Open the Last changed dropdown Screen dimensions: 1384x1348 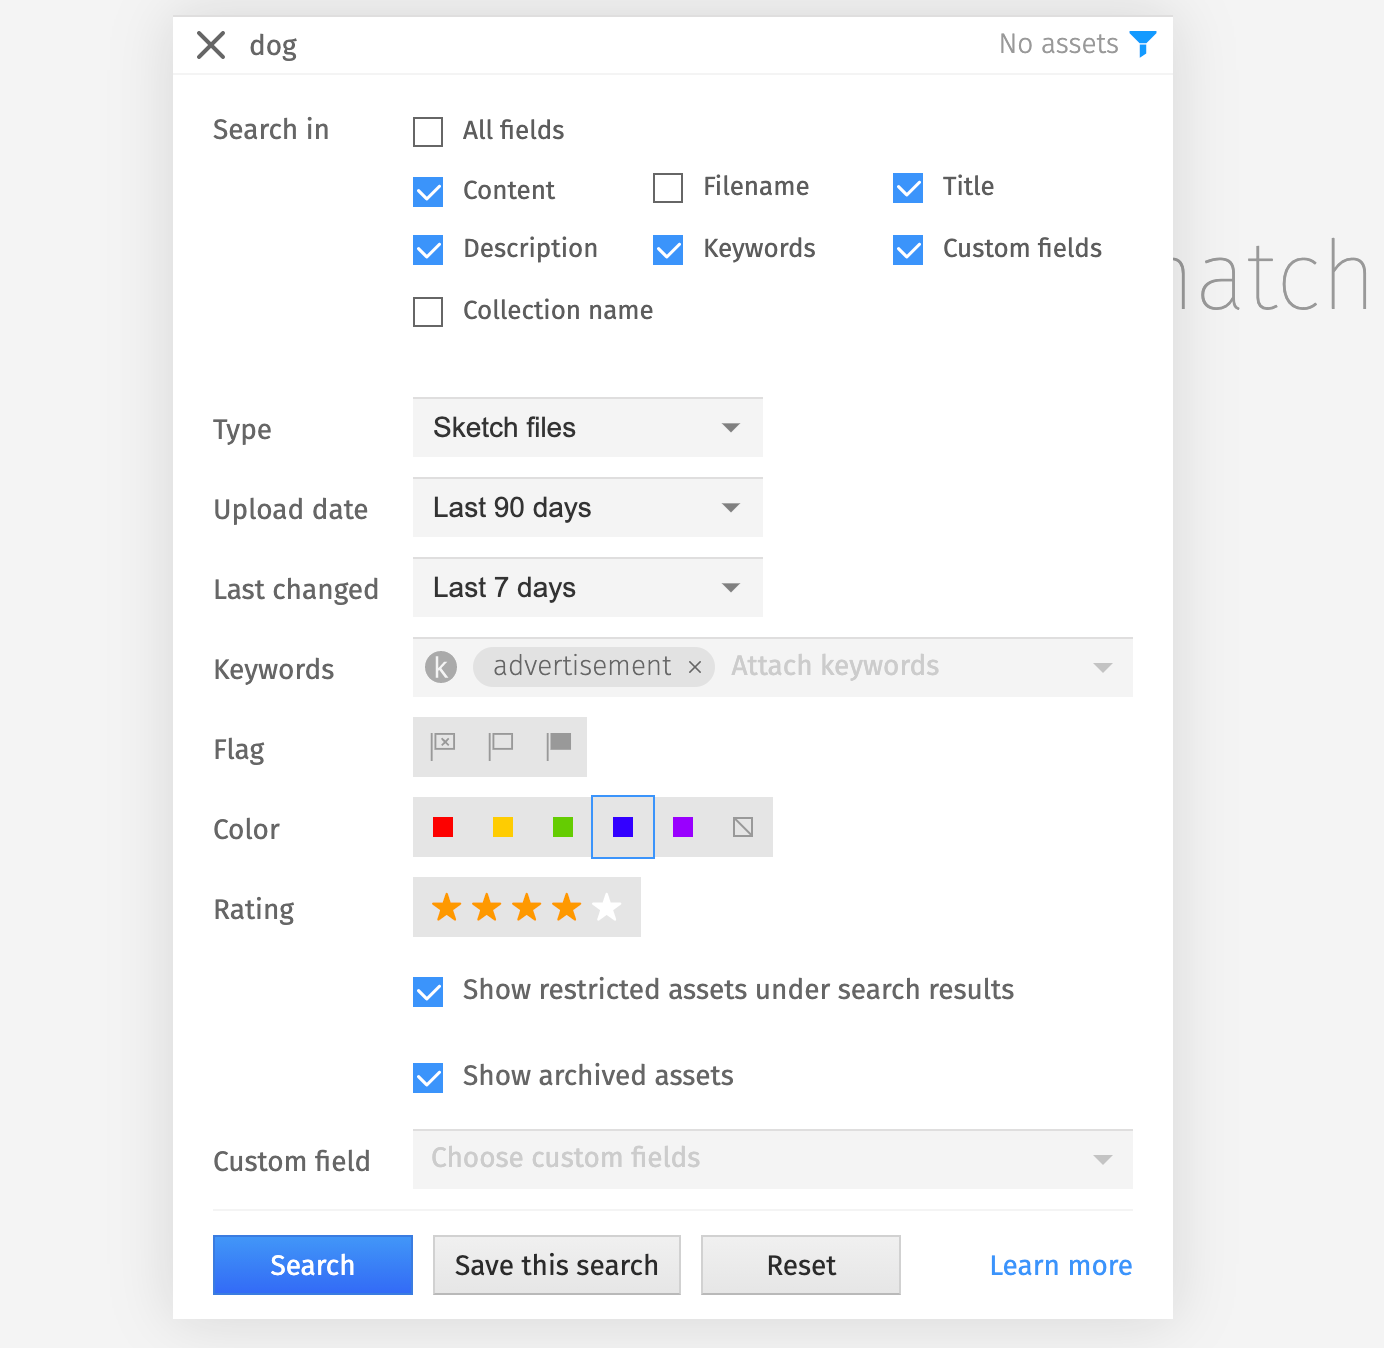coord(588,588)
